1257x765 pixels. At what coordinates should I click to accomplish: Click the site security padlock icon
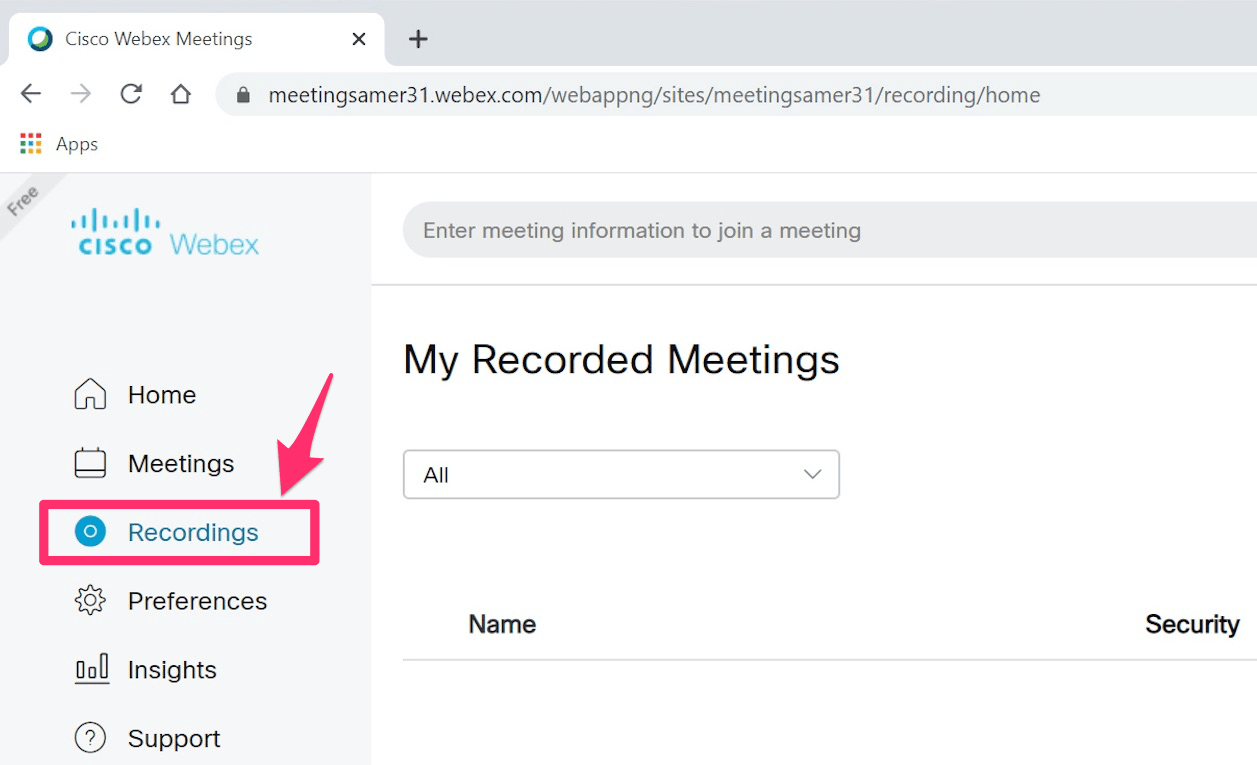pos(242,94)
